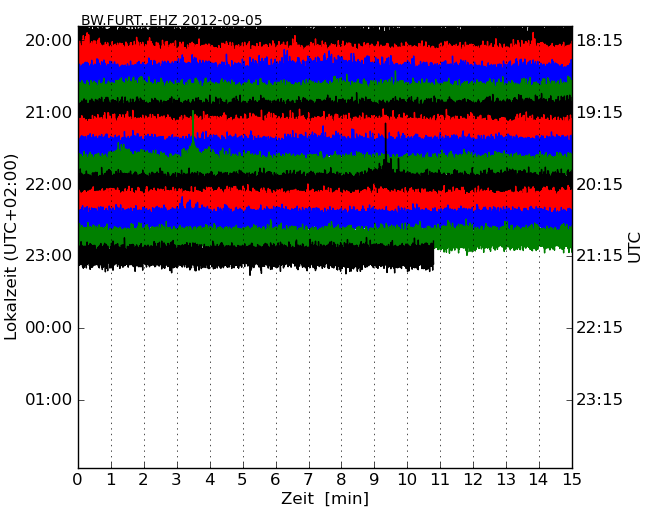Viewport: 650px width, 520px height.
Task: Click the 9 minute tick label
Action: tap(374, 479)
